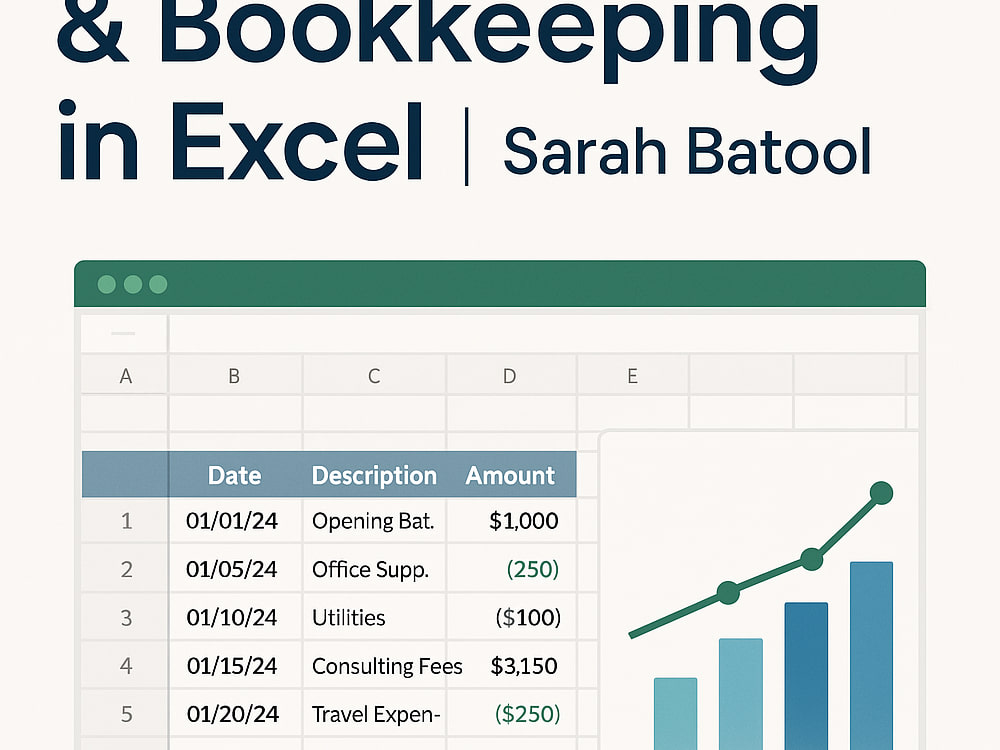This screenshot has height=750, width=1000.
Task: Click the darkest blue chart bar
Action: pyautogui.click(x=806, y=676)
